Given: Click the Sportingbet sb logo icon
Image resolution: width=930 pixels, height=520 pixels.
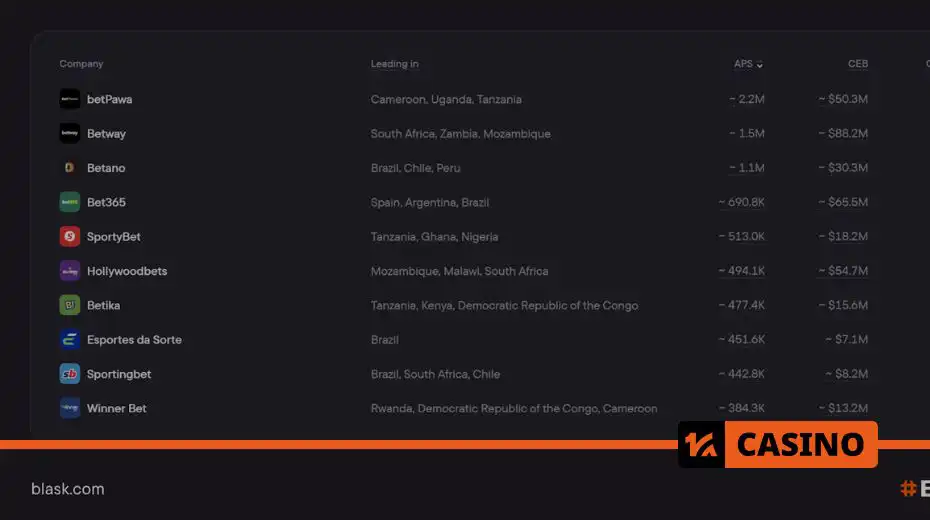Looking at the screenshot, I should (69, 374).
